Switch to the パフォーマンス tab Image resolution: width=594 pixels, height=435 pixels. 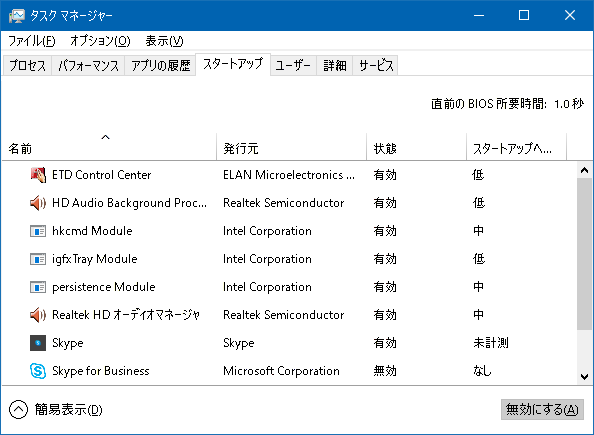88,66
